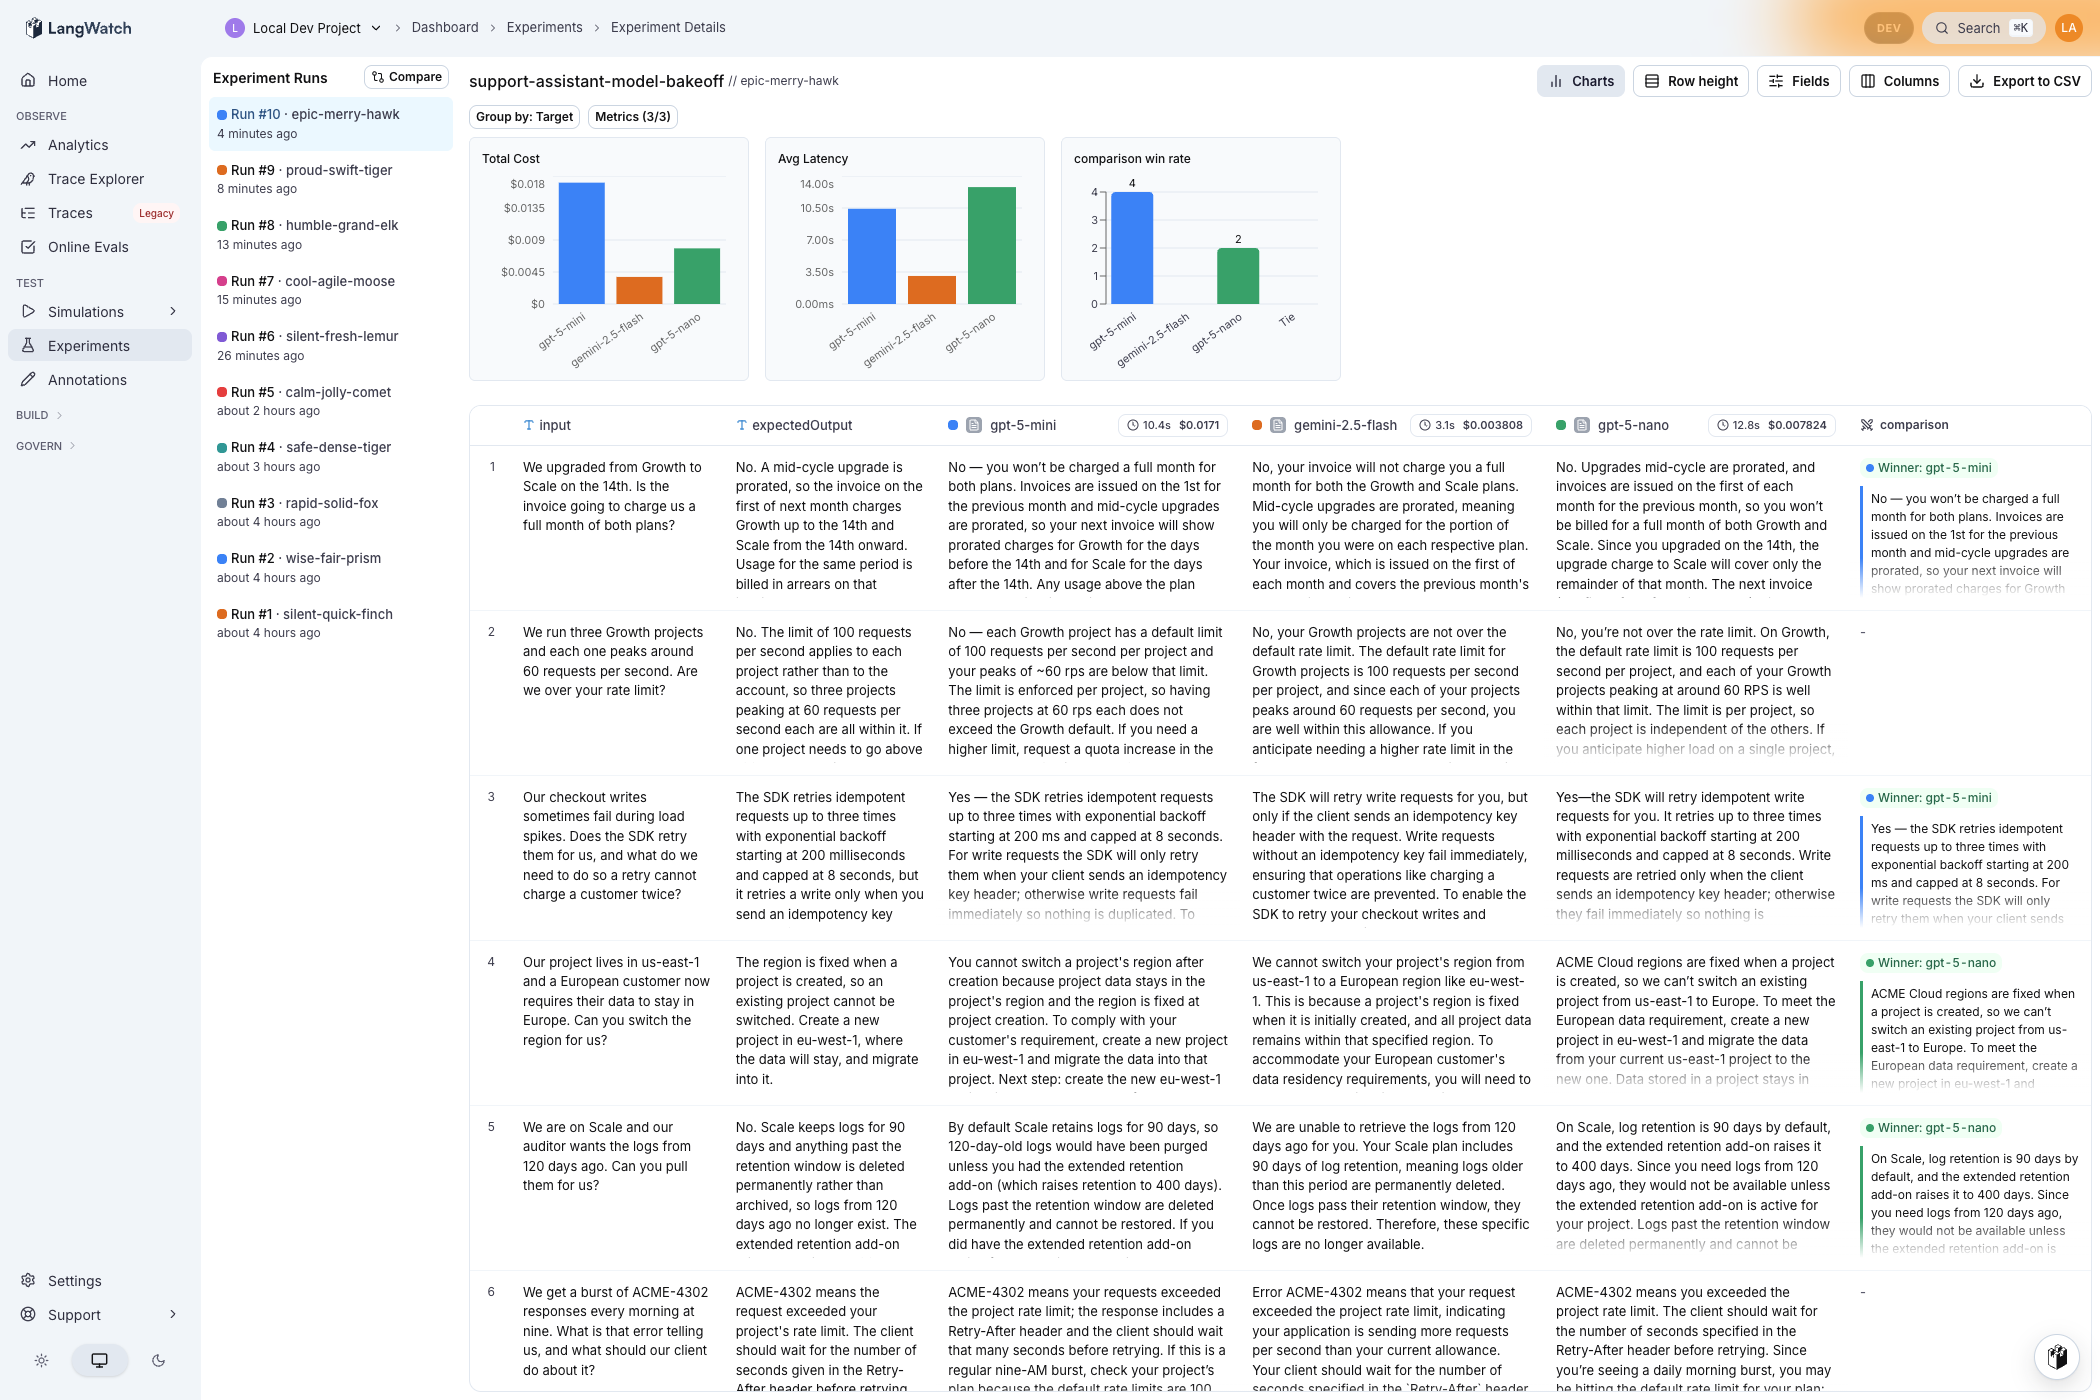Click the gpt-5-mini column document icon
2100x1400 pixels.
(x=974, y=425)
